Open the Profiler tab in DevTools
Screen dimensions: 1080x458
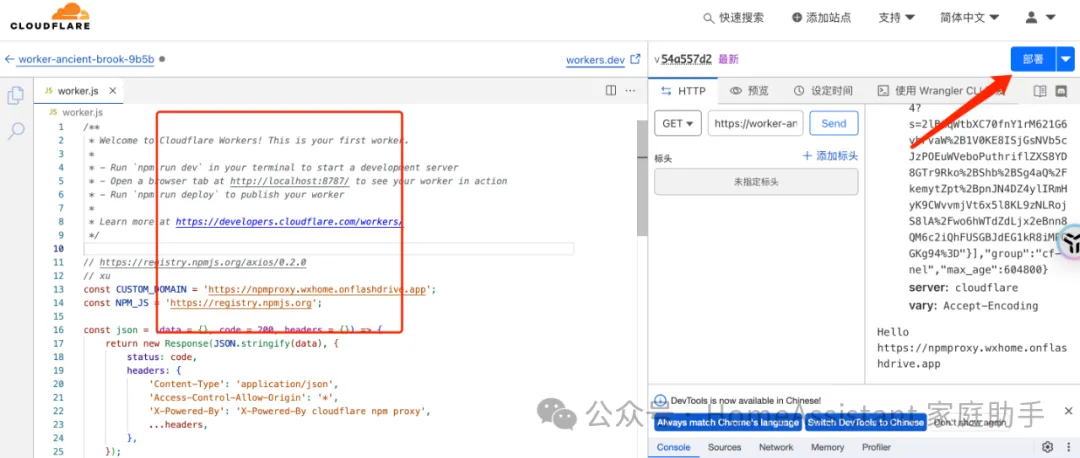[x=876, y=448]
